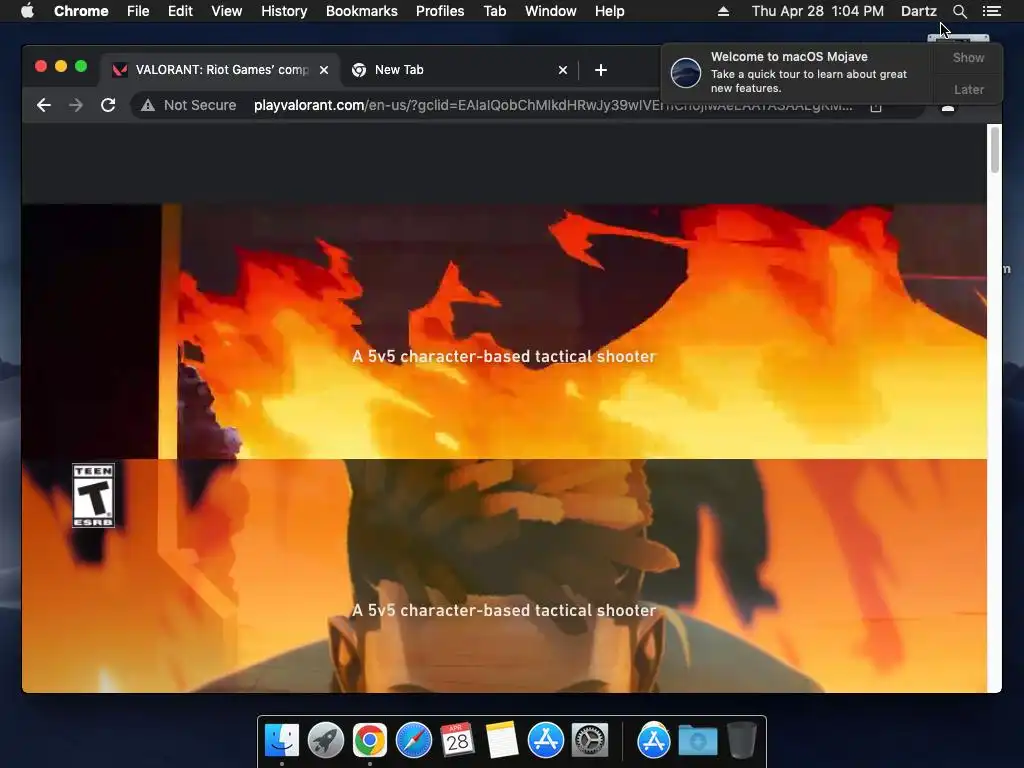Screen dimensions: 1024x768
Task: Open Finder from the Dock
Action: pyautogui.click(x=282, y=741)
